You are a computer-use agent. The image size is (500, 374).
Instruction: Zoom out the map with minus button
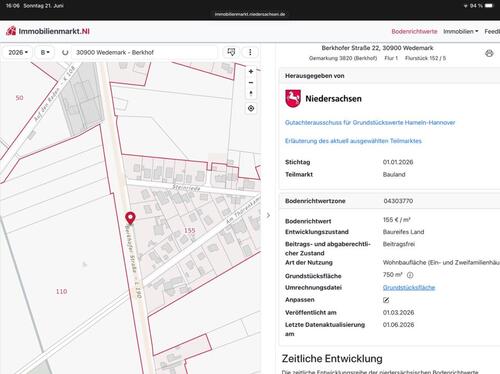coord(251,83)
